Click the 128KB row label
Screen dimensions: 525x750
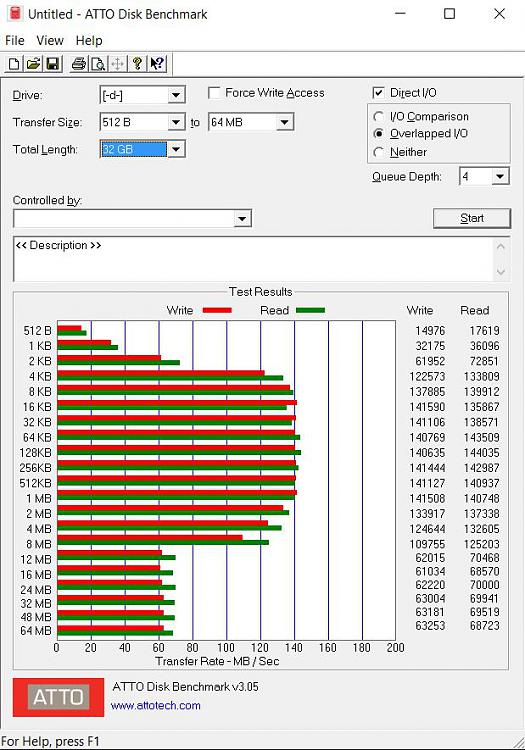[35, 452]
